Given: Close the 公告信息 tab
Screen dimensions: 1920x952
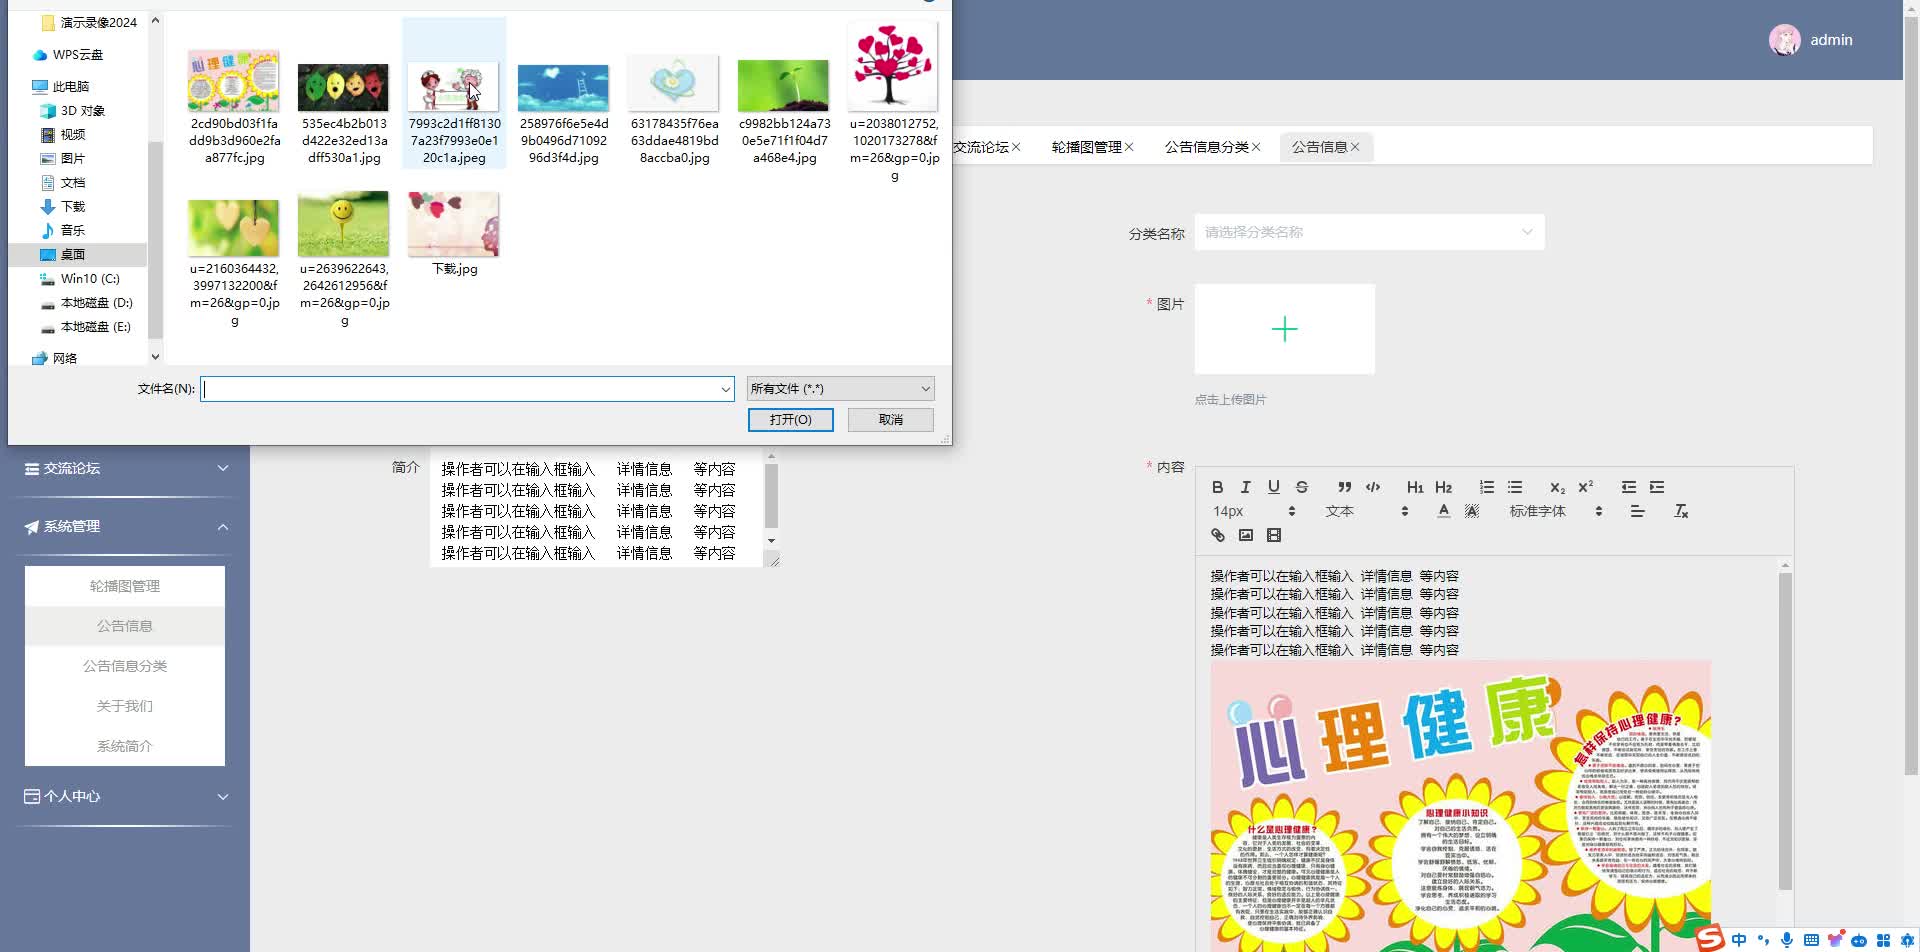Looking at the screenshot, I should (x=1355, y=147).
